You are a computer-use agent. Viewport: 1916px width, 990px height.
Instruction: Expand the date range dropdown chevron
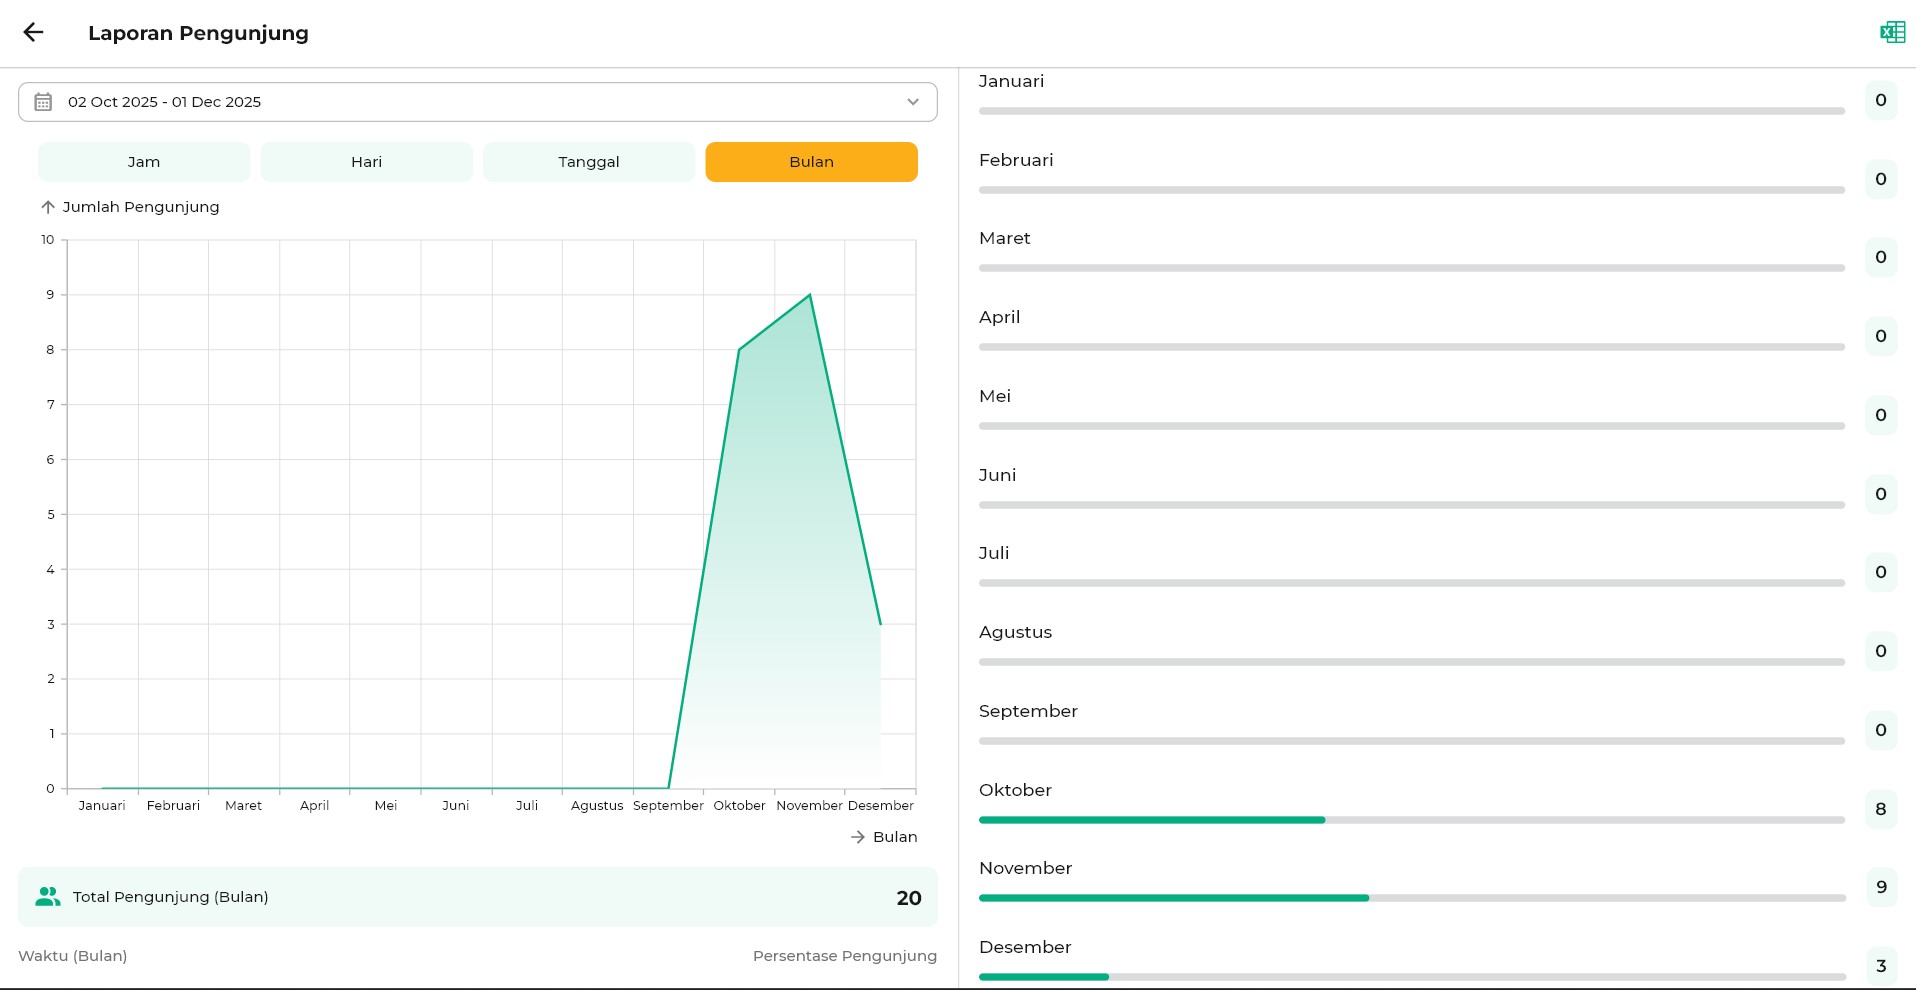point(912,102)
